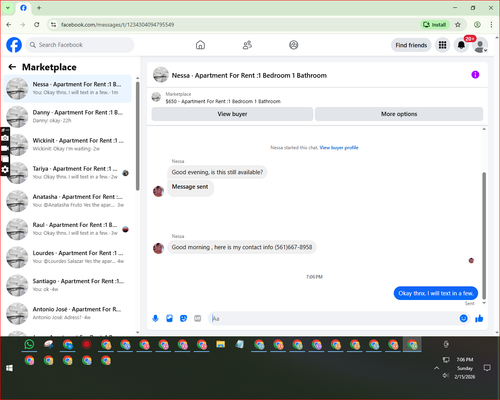Open the Facebook menu grid icon
Viewport: 500px width, 400px height.
[x=442, y=45]
